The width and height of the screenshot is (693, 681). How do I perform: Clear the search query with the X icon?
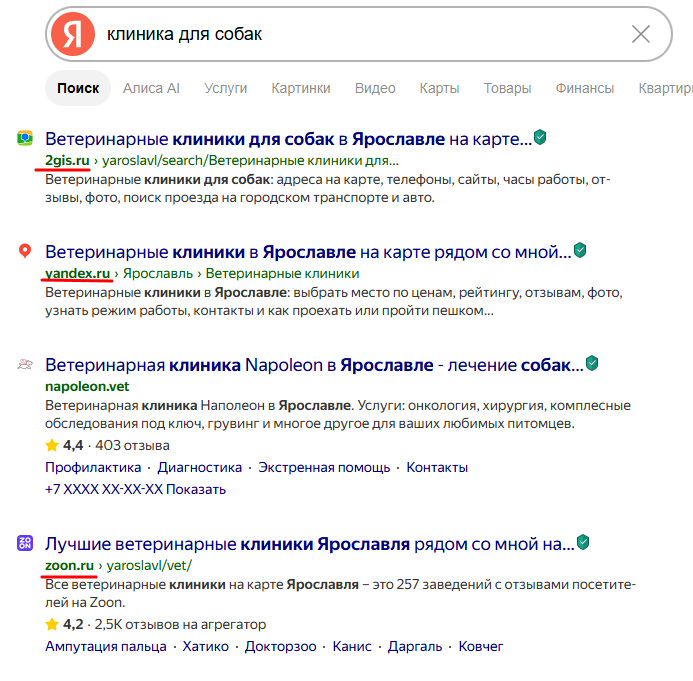640,34
